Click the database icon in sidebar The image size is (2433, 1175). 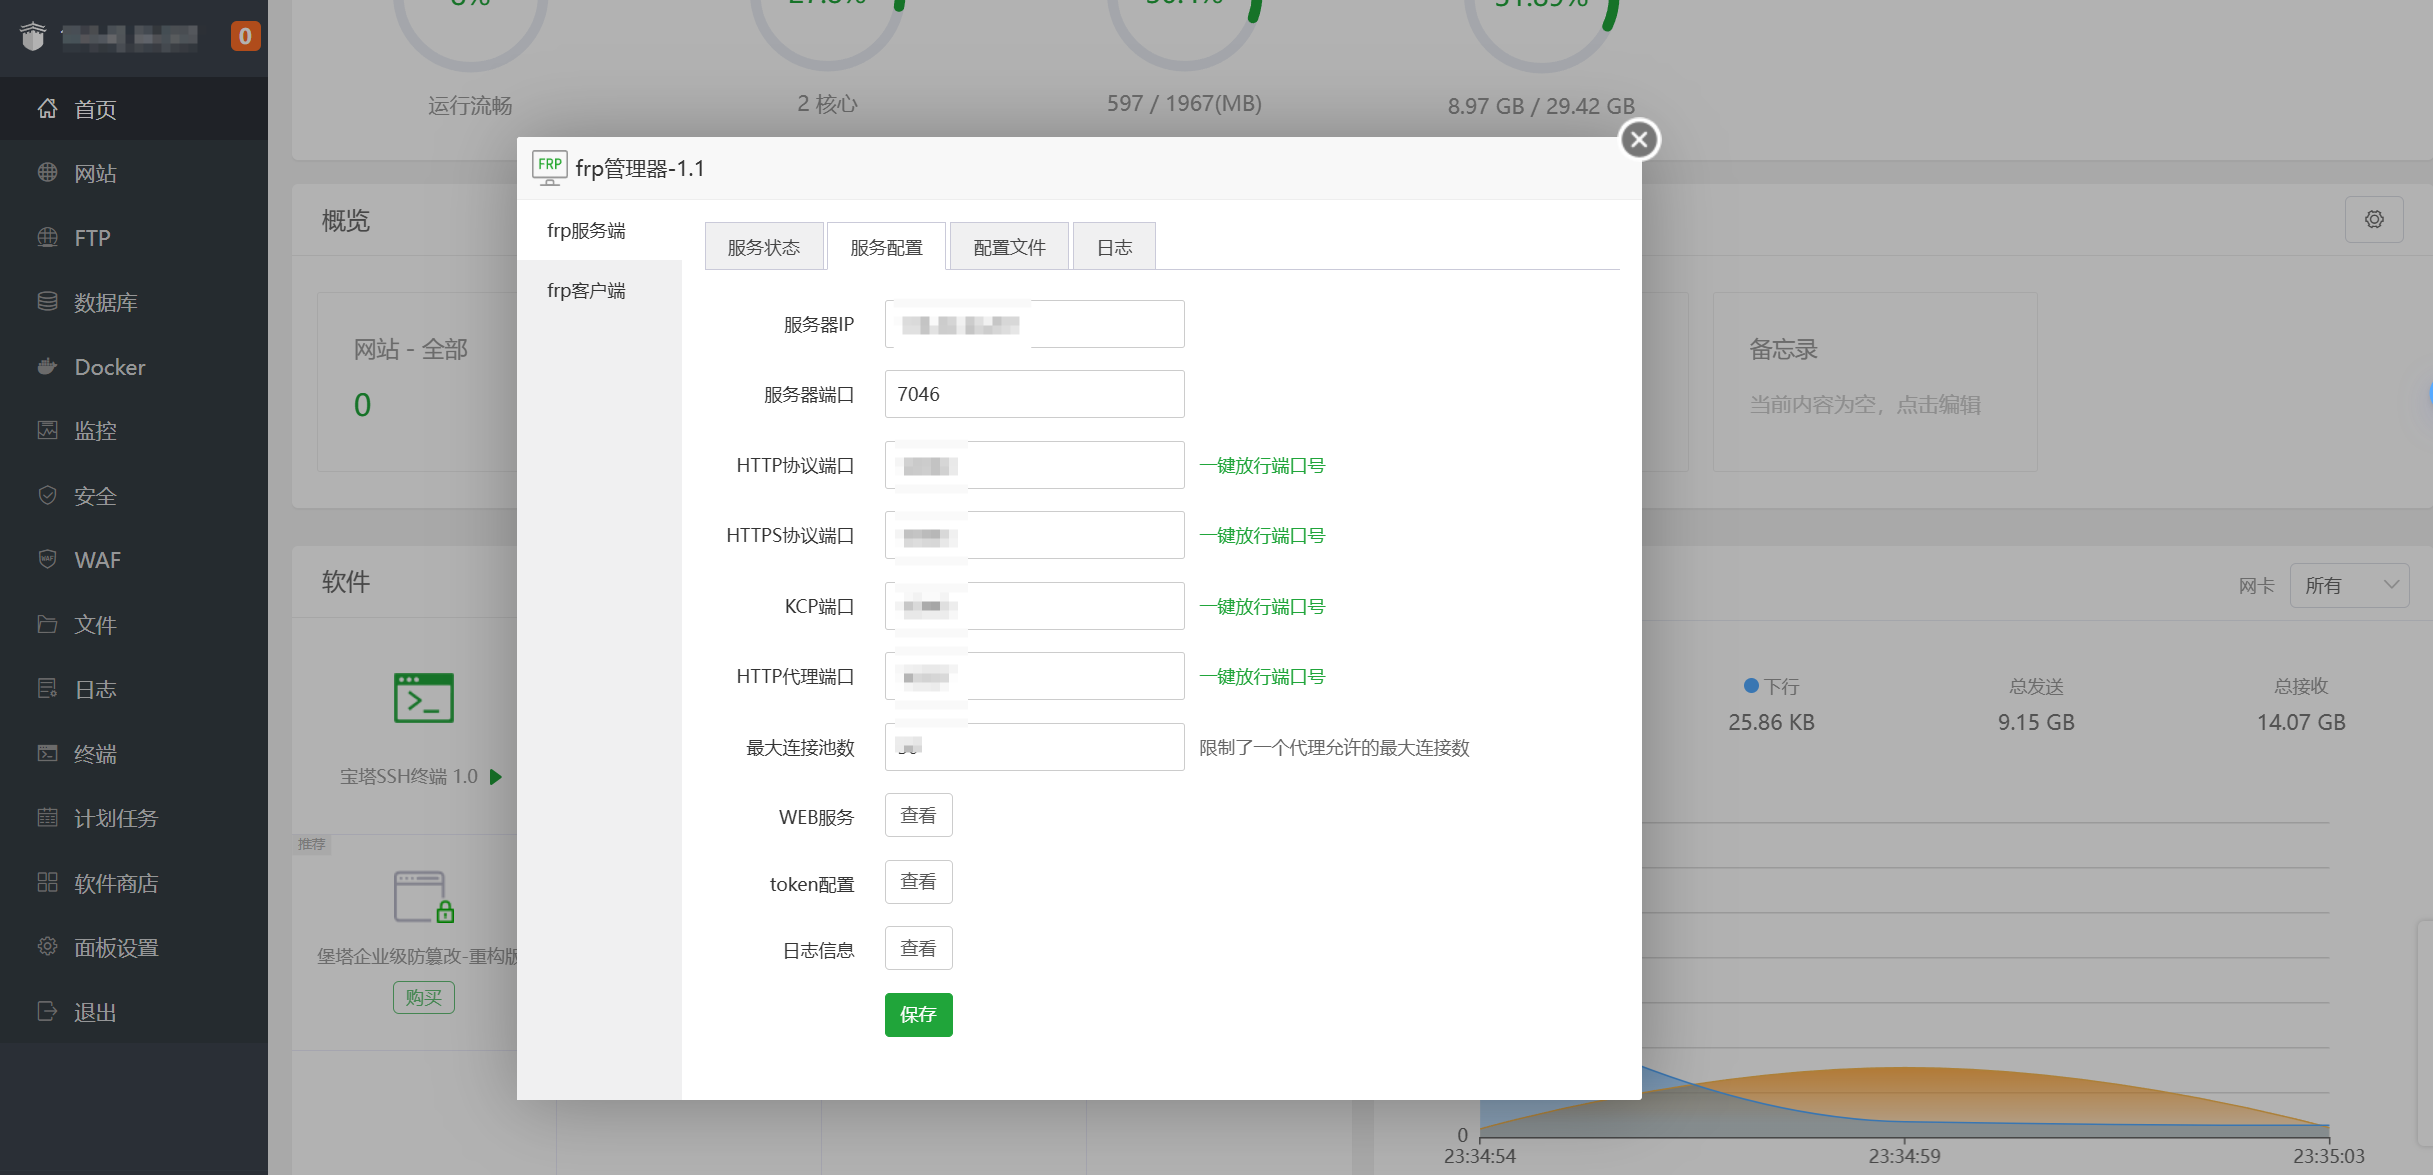[47, 301]
